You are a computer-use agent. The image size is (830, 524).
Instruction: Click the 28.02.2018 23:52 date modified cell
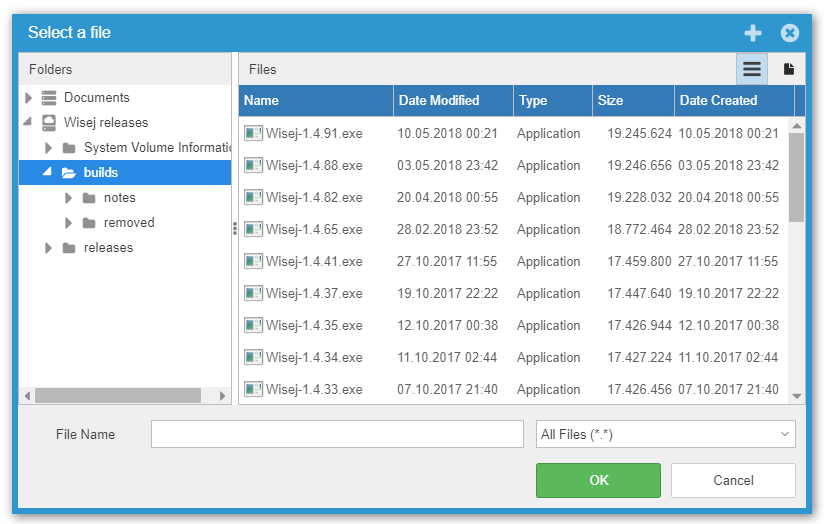tap(447, 229)
